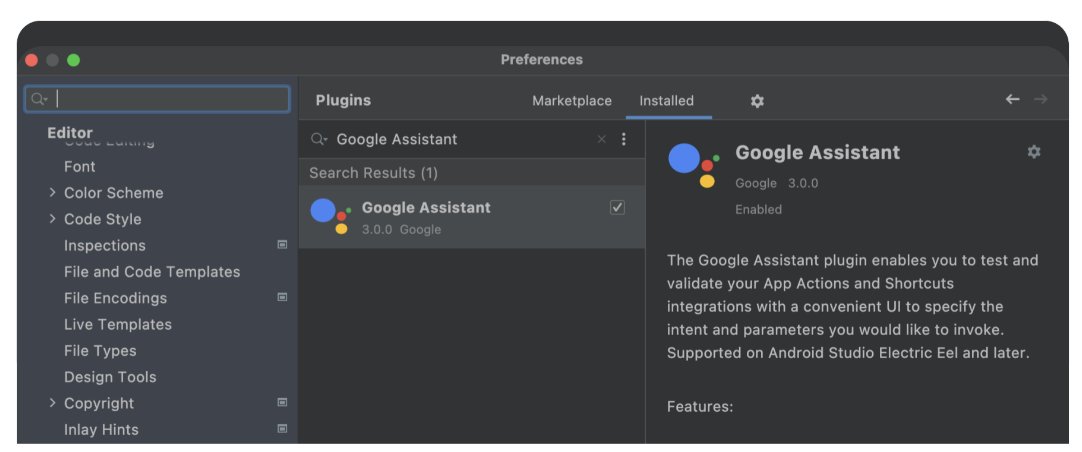Expand the Copyright tree node
The height and width of the screenshot is (452, 1082).
tap(52, 403)
